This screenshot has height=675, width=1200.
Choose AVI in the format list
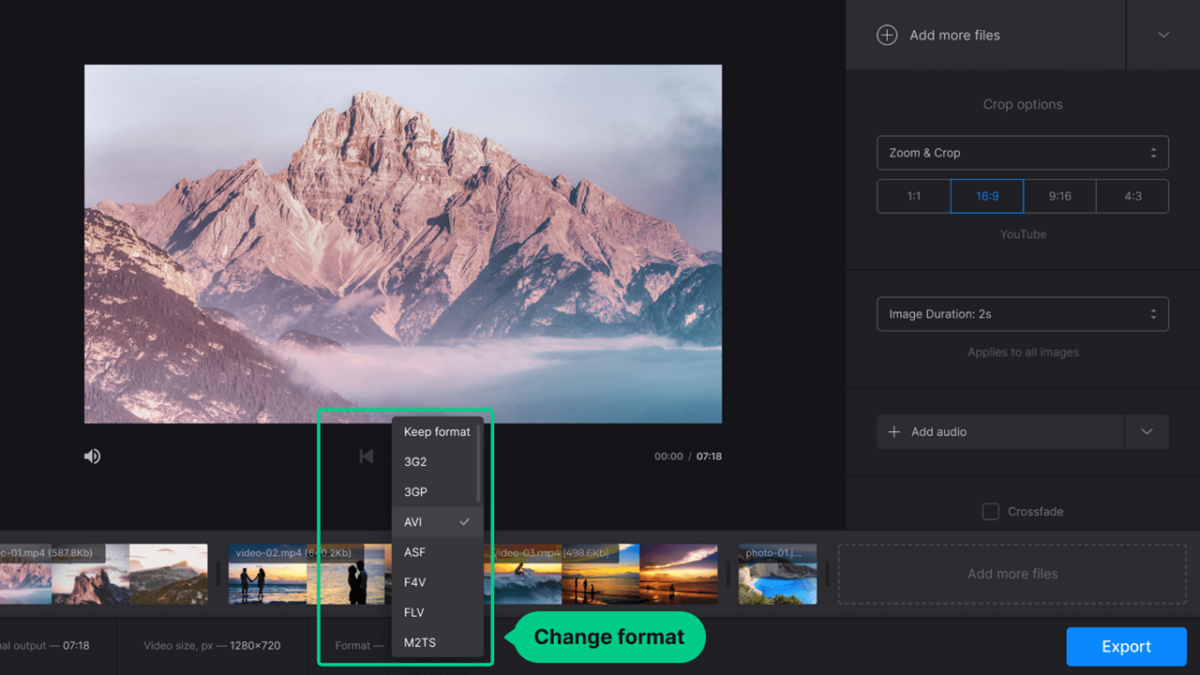[x=437, y=522]
